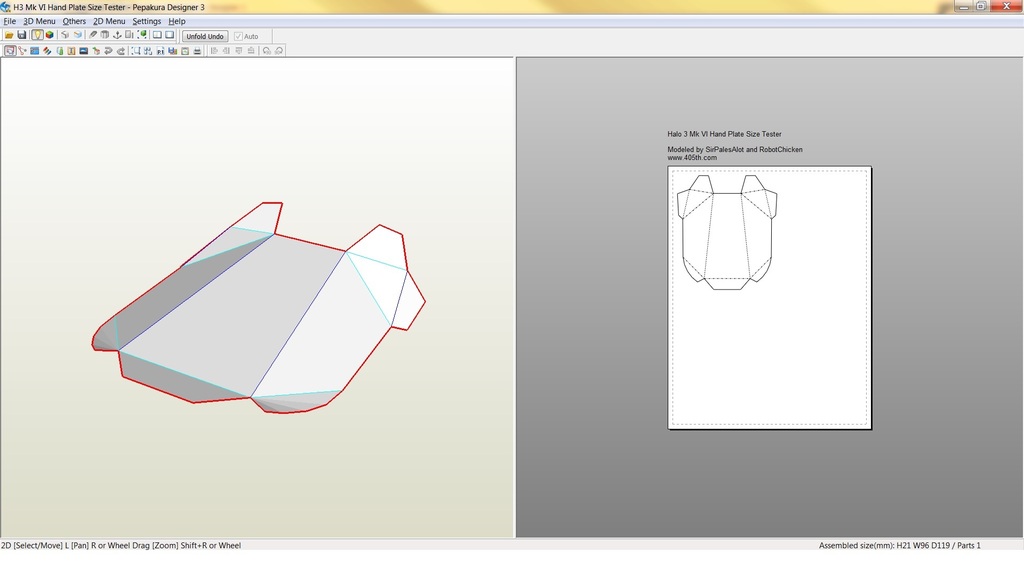
Task: Expand the Others menu
Action: [74, 21]
